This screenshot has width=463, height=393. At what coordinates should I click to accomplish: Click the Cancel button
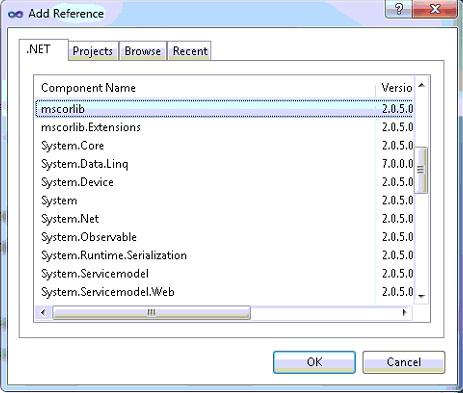404,362
